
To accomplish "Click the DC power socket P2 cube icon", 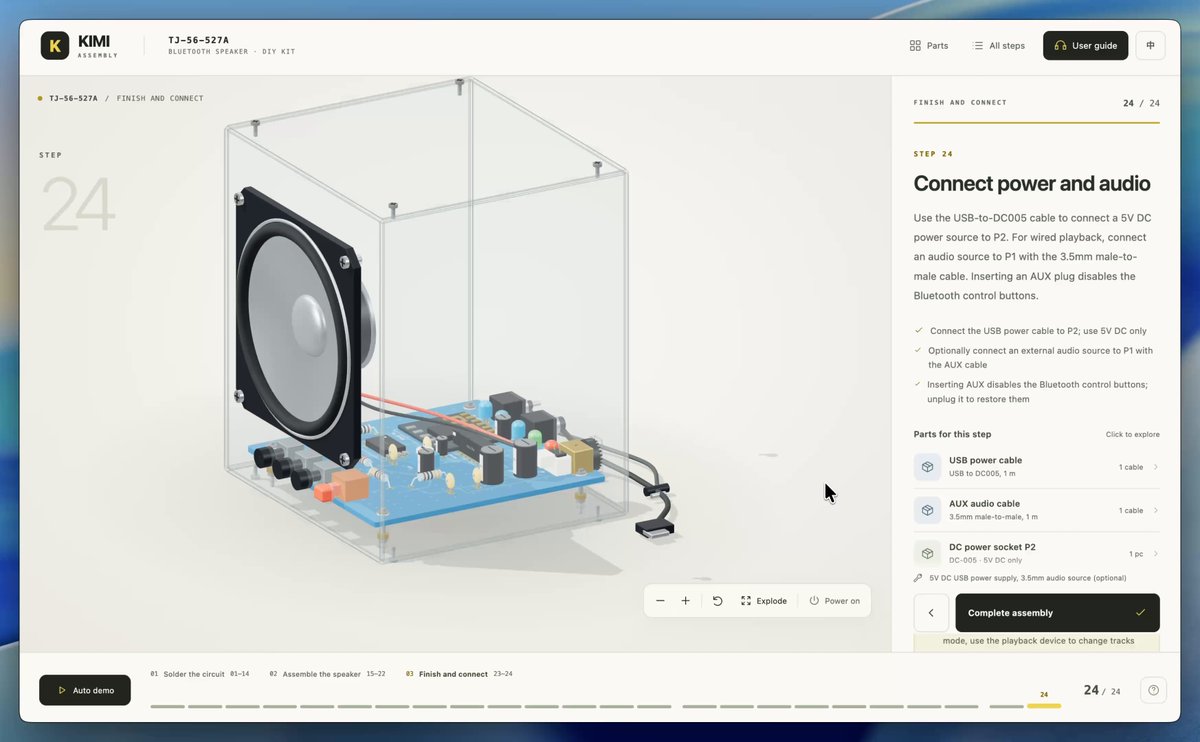I will coord(927,554).
